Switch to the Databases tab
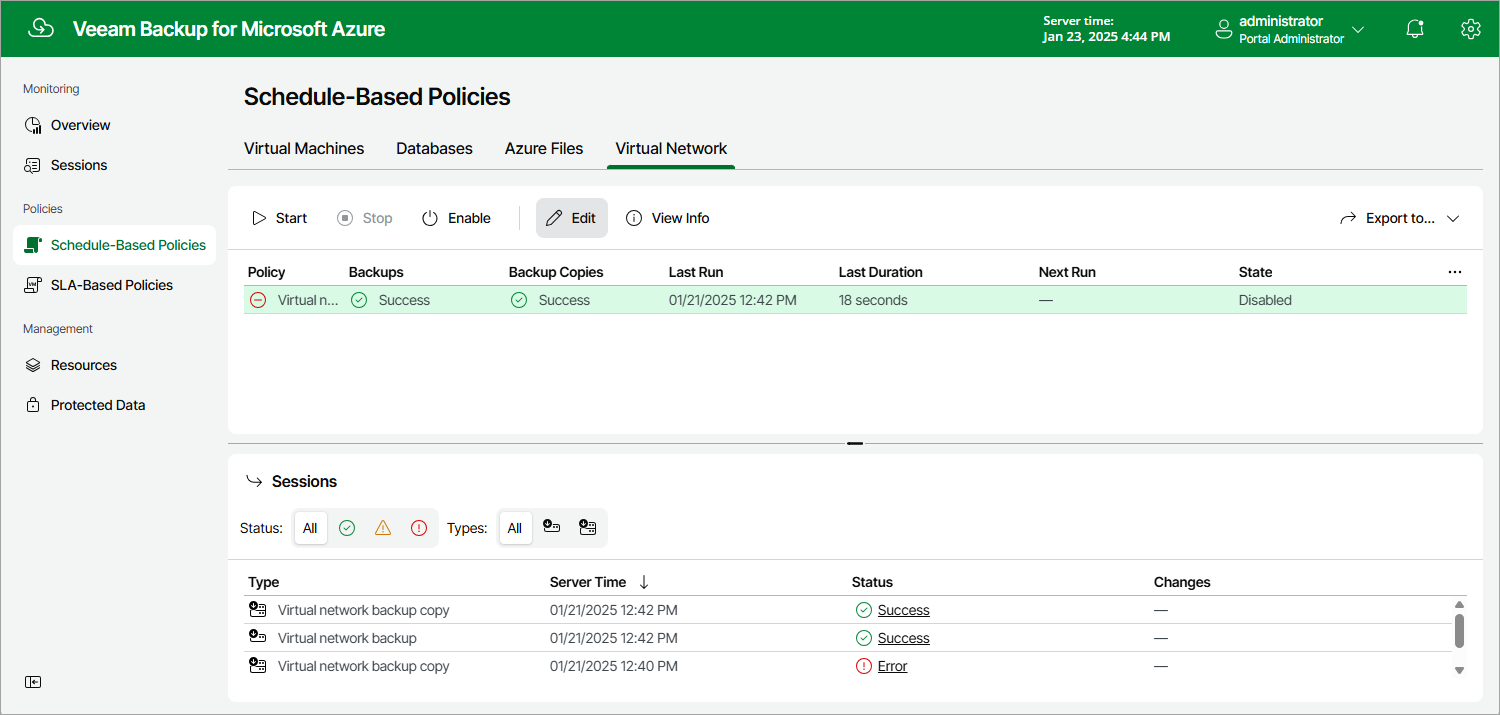Screen dimensions: 1500x715 pyautogui.click(x=434, y=148)
